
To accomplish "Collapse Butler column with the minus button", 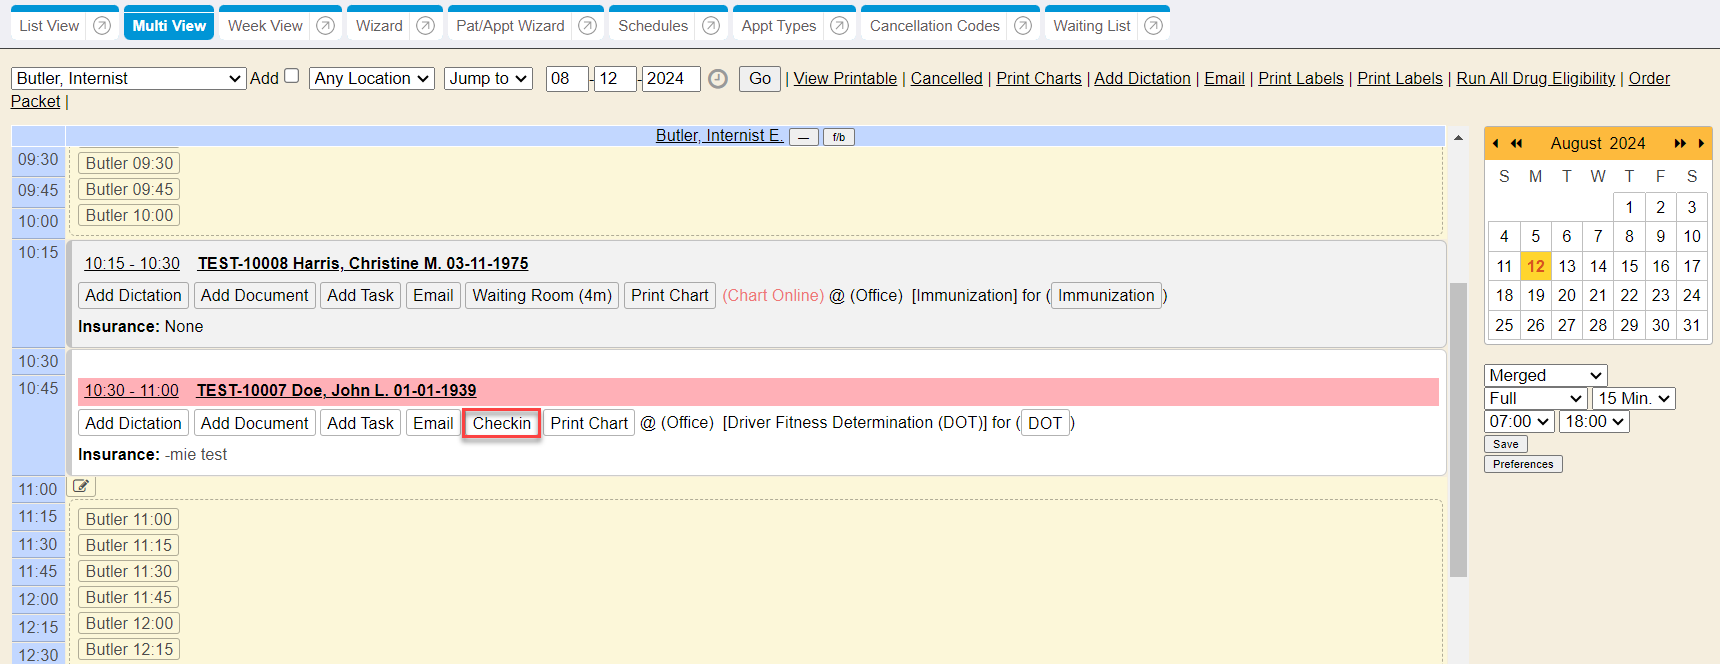I will (803, 137).
